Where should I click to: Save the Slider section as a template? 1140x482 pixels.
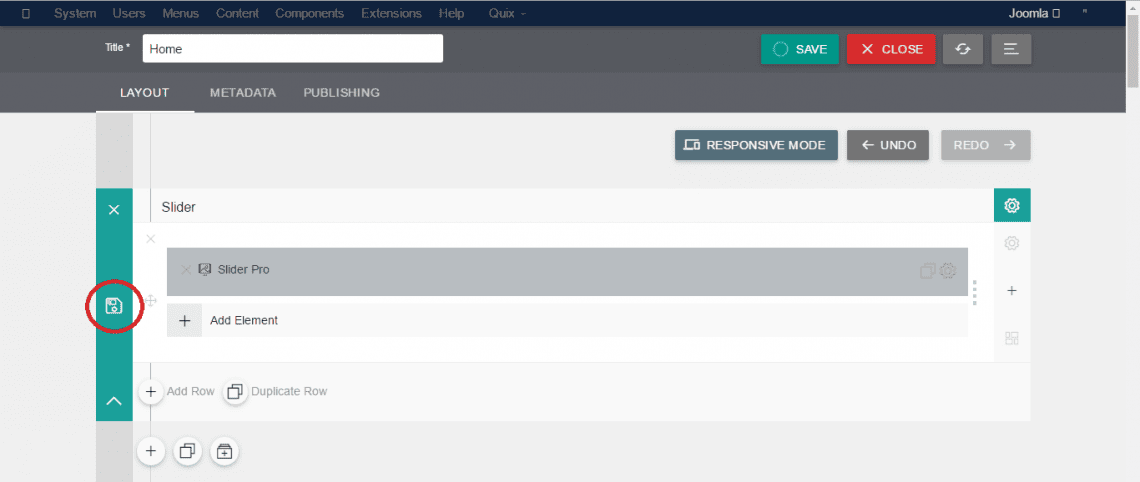coord(114,306)
